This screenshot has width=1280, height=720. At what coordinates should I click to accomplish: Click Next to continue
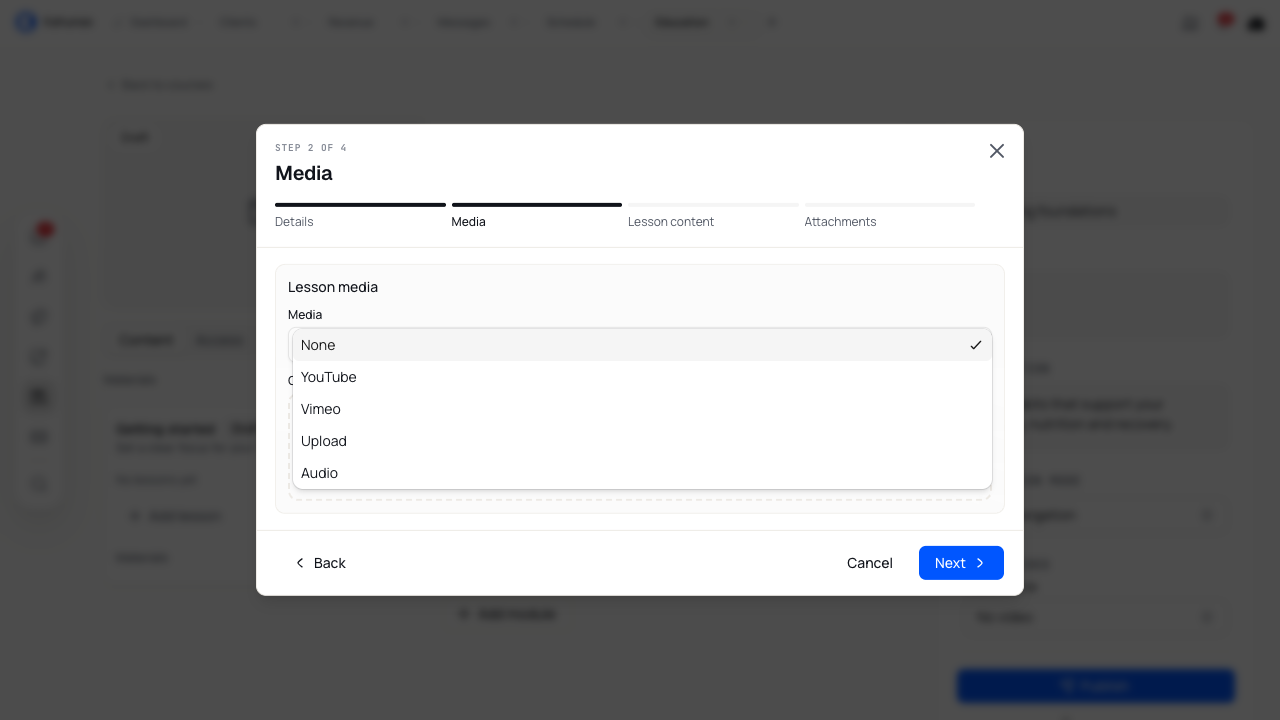coord(961,563)
